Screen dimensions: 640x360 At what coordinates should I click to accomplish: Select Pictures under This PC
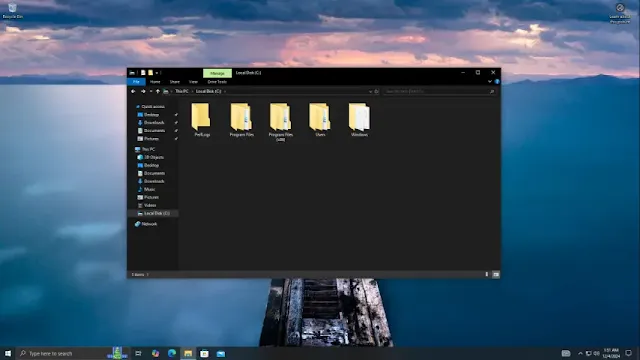tap(151, 197)
